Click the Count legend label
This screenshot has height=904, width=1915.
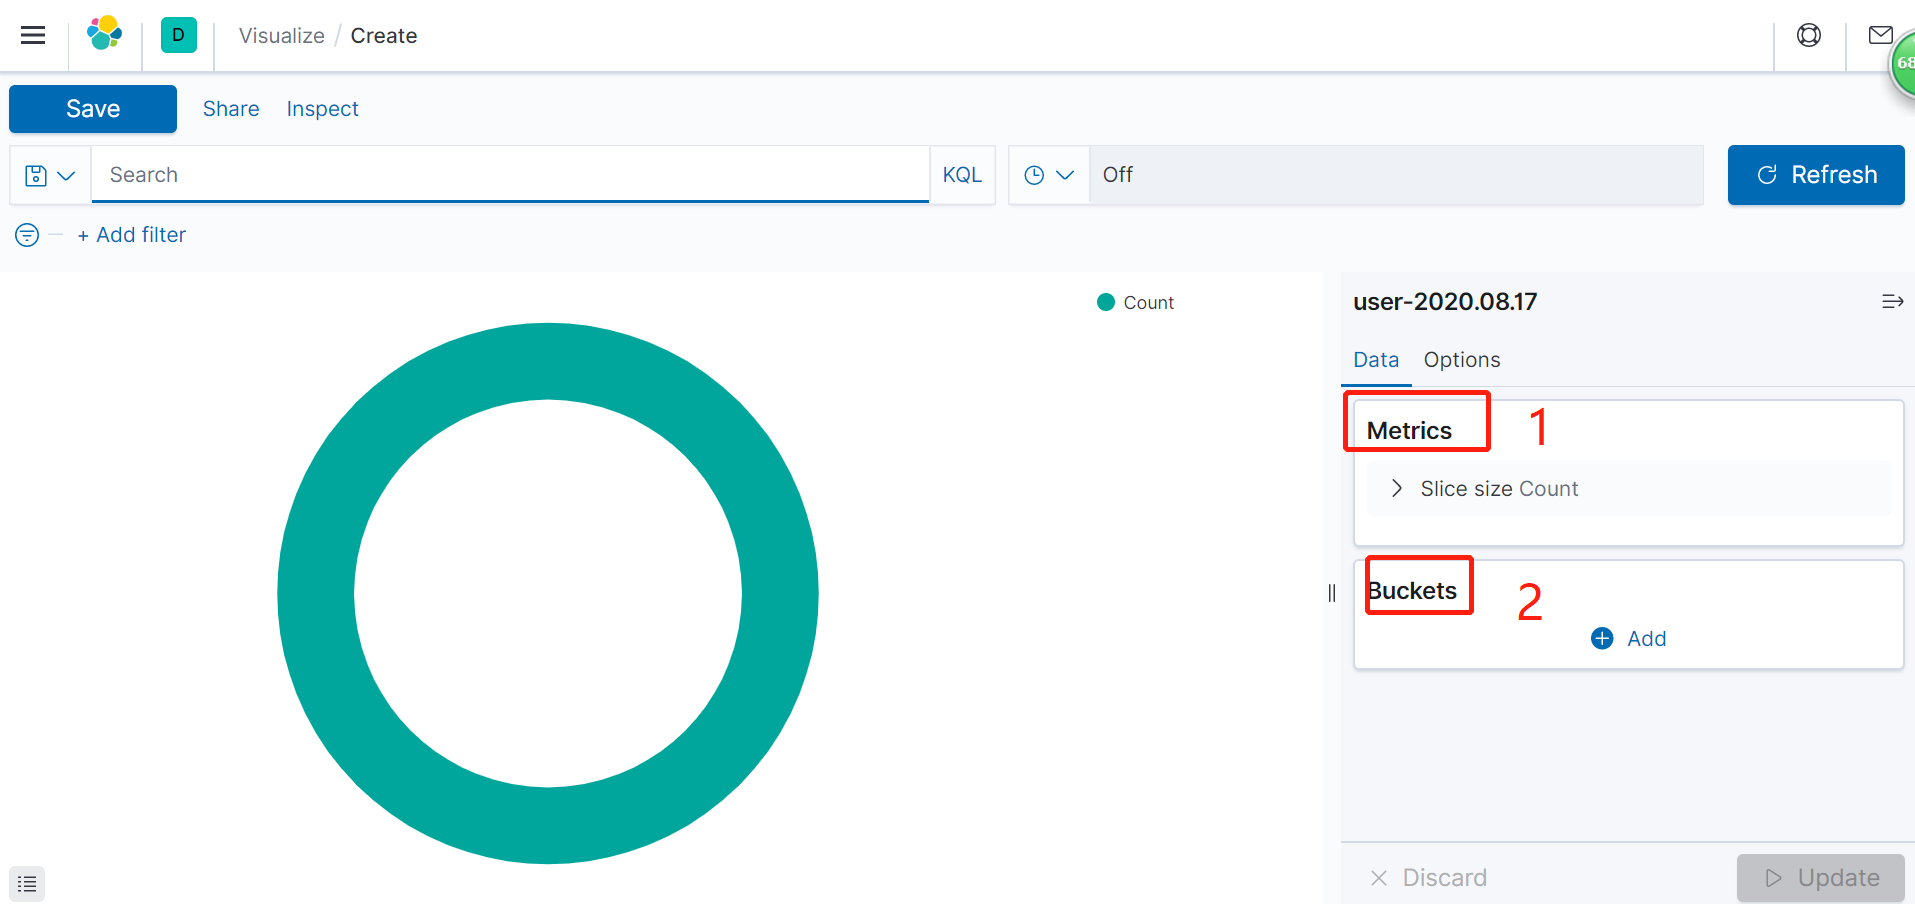[1148, 303]
